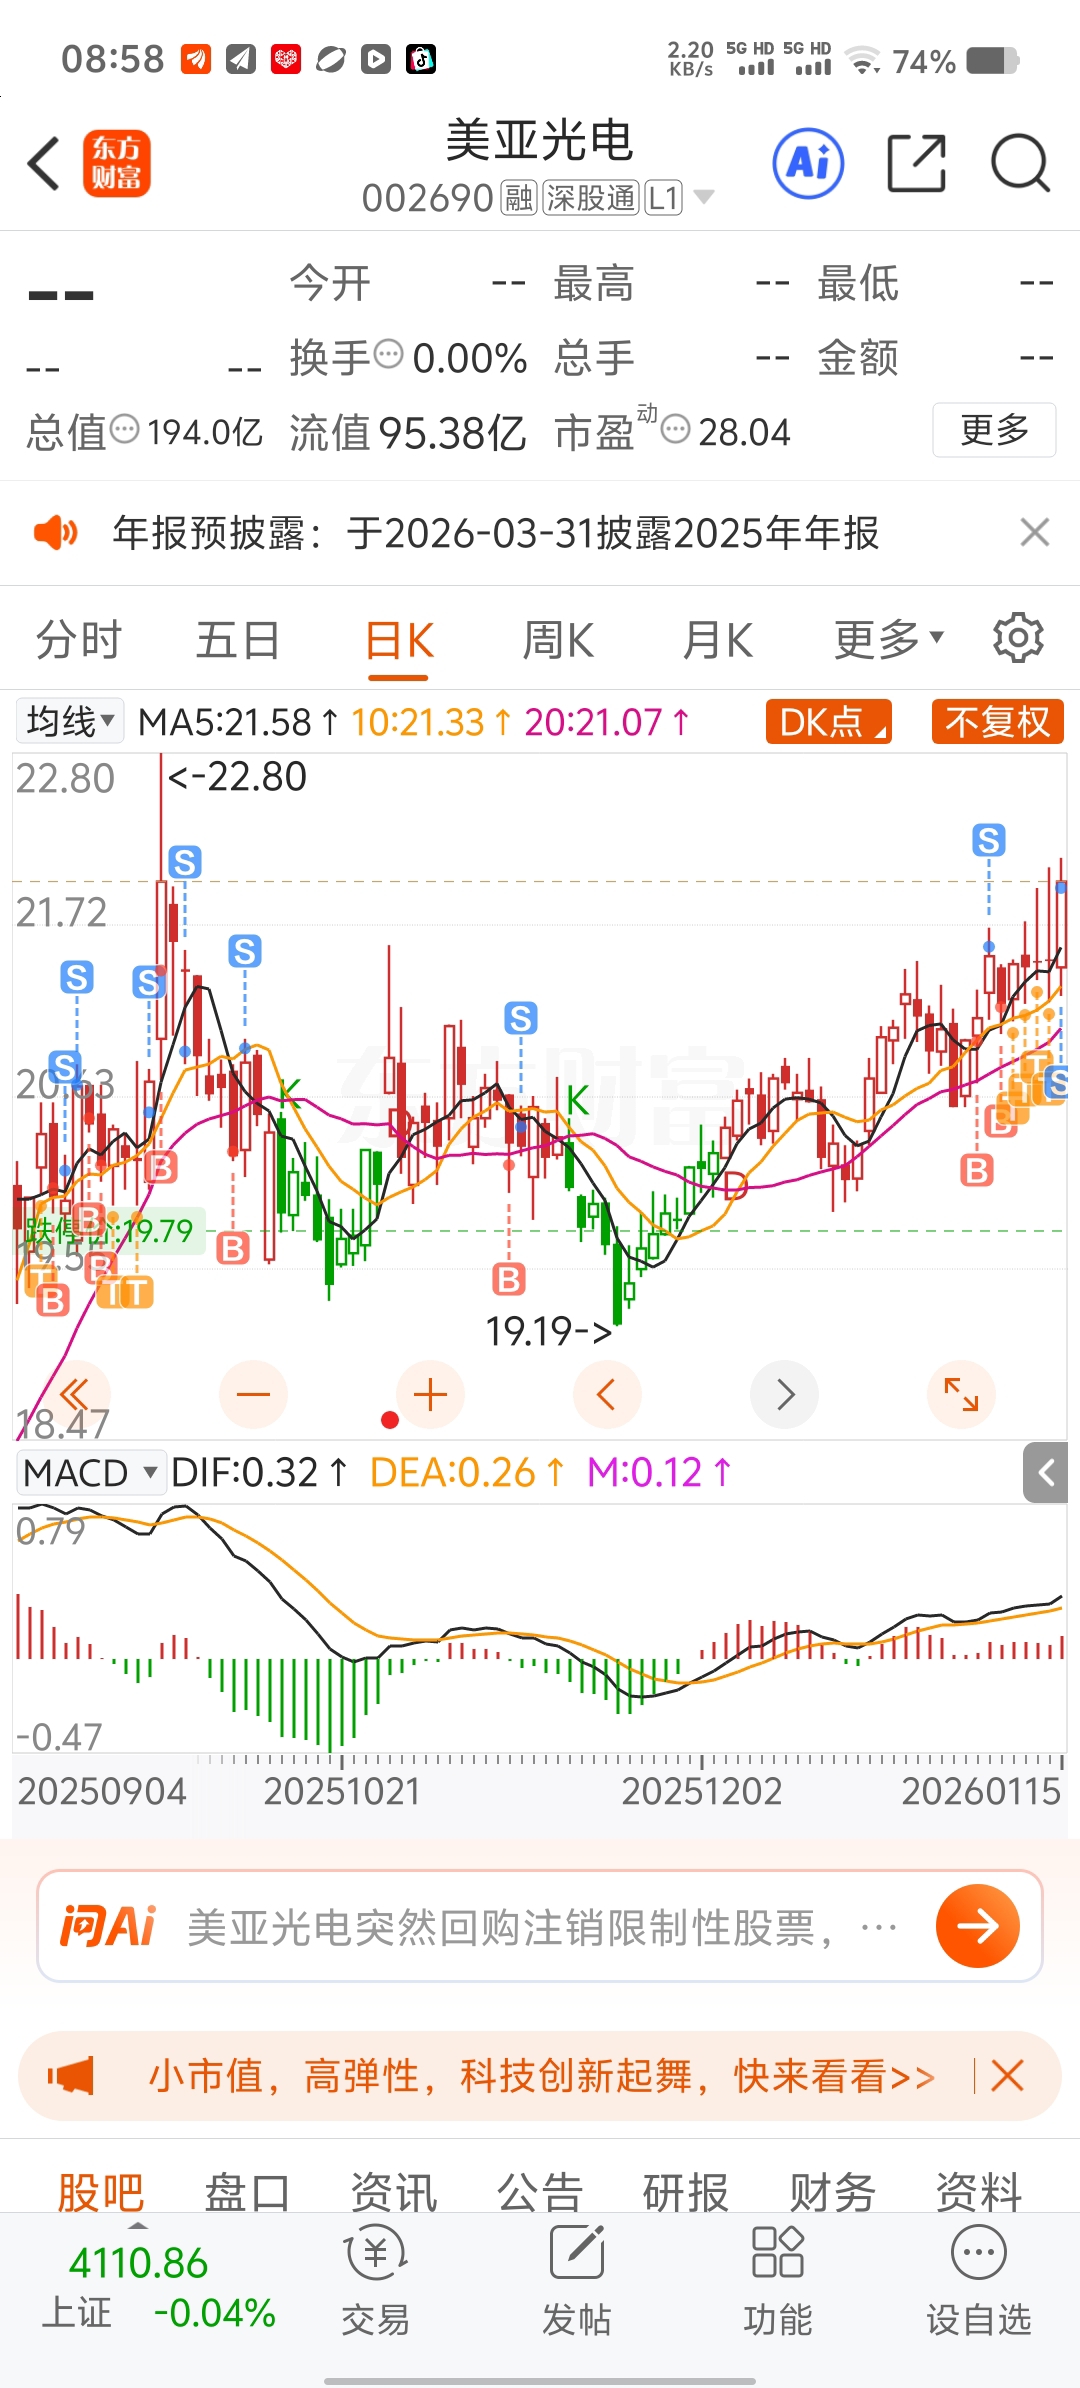Select the 盘口 tab
This screenshot has height=2388, width=1080.
(x=247, y=2192)
